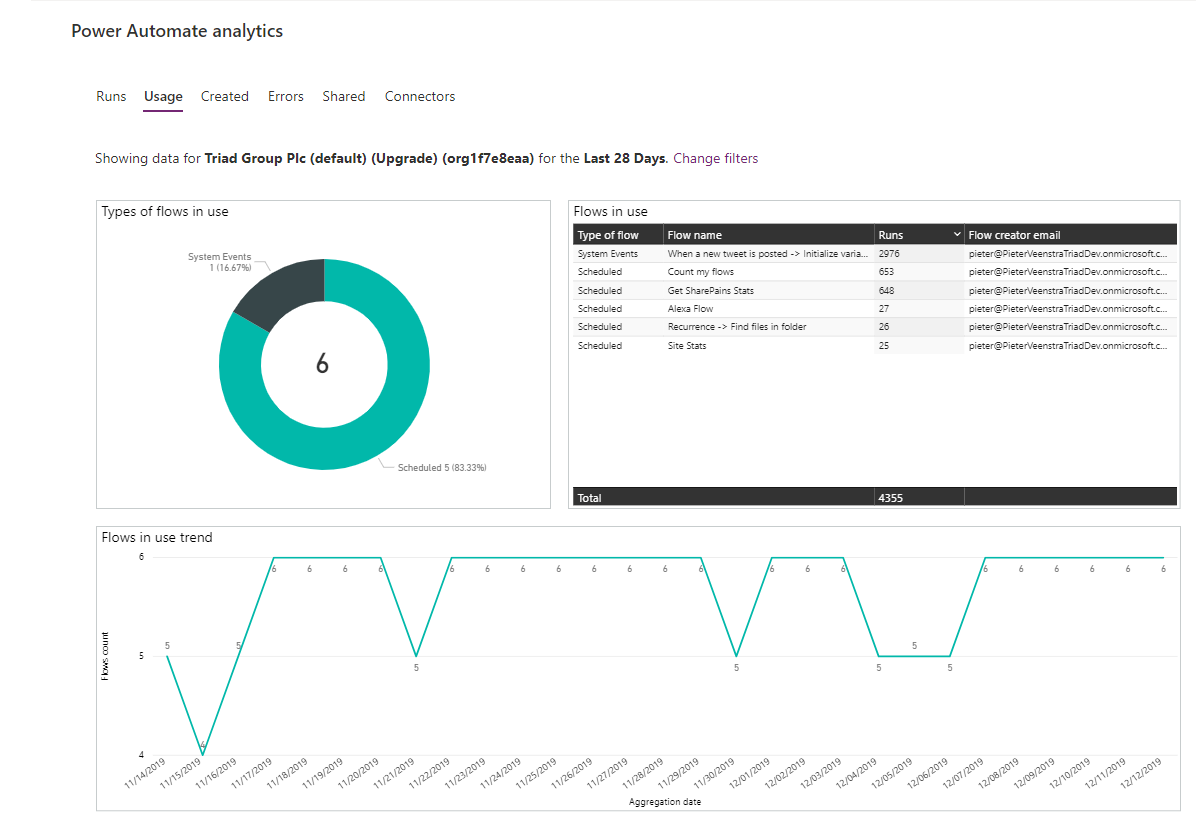The height and width of the screenshot is (824, 1196).
Task: Click the 'Types of flows in use' title
Action: (x=165, y=211)
